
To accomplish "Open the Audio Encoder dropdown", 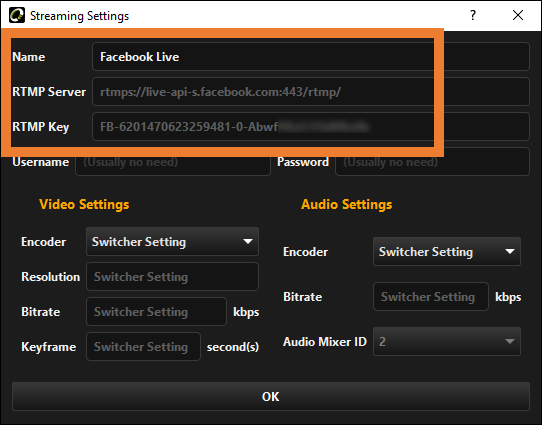I will pyautogui.click(x=447, y=252).
